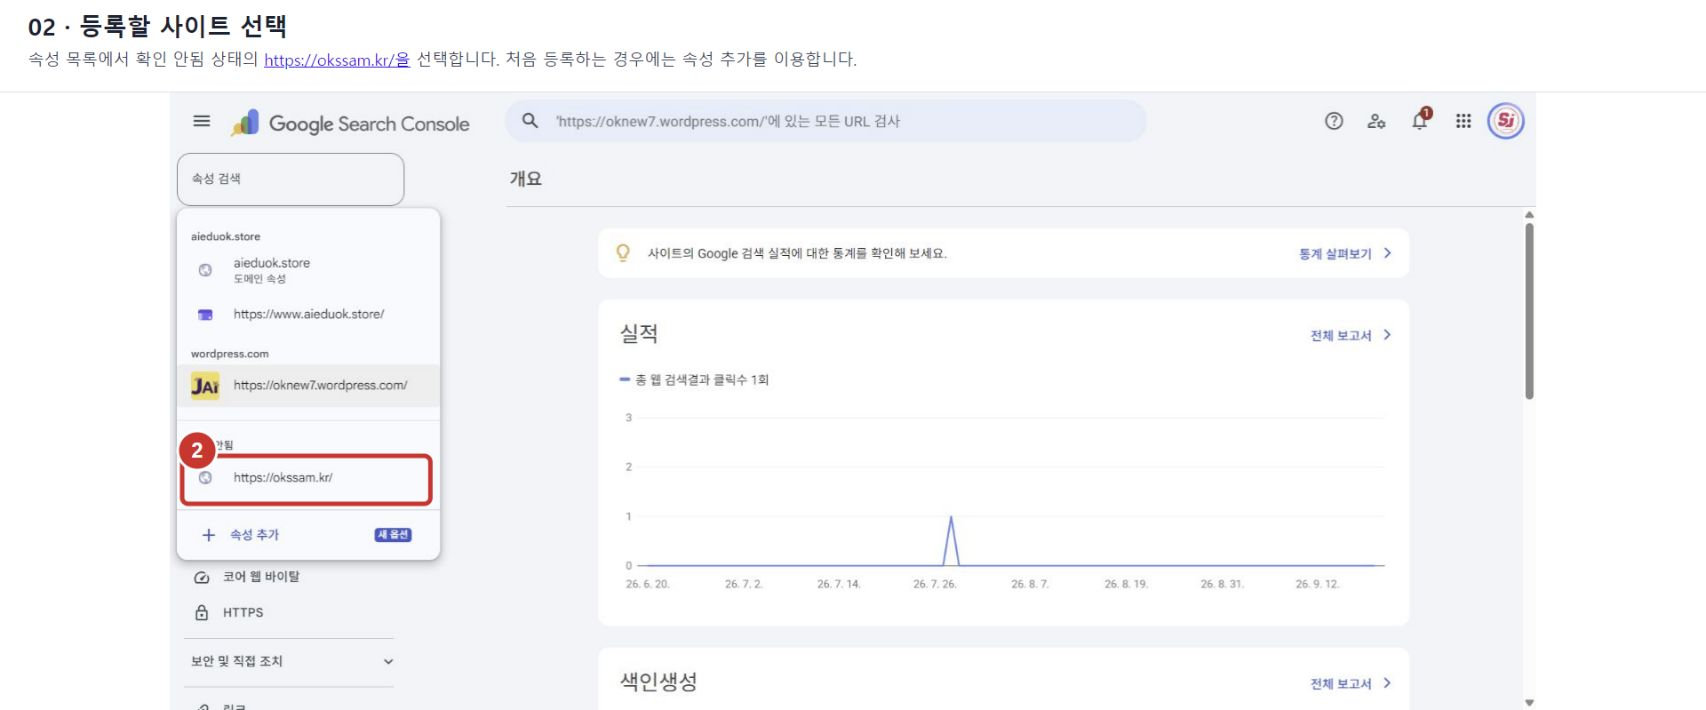
Task: Click the chevron beside 실적 전체 보고서
Action: tap(1387, 335)
